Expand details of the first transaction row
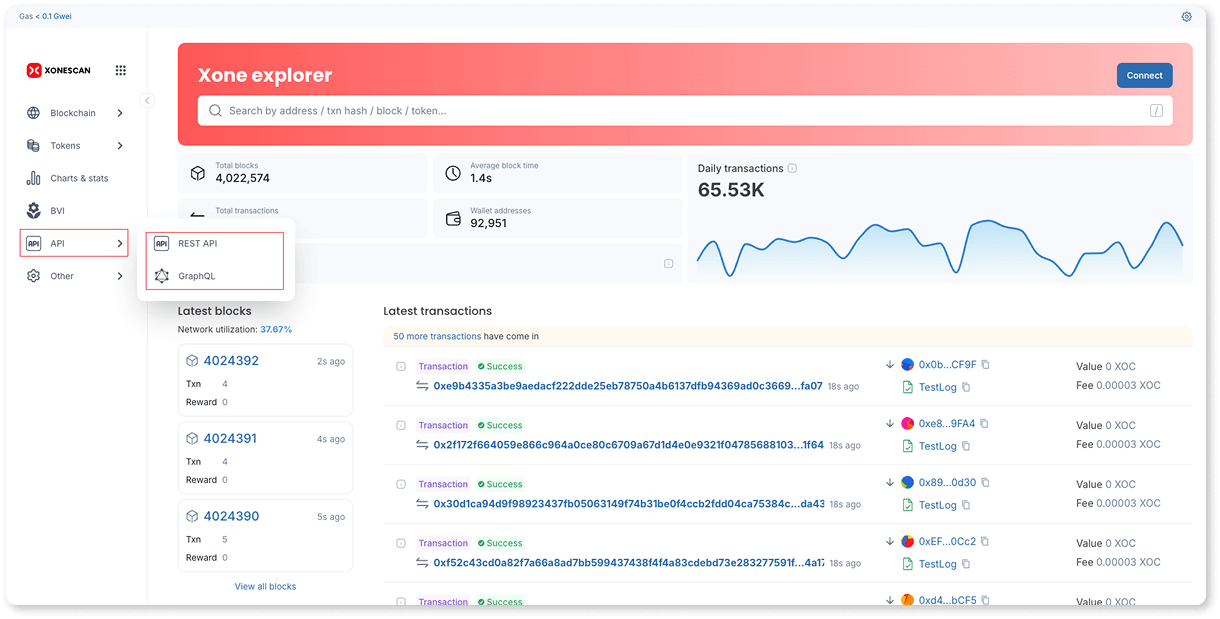The image size is (1220, 619). pyautogui.click(x=401, y=367)
